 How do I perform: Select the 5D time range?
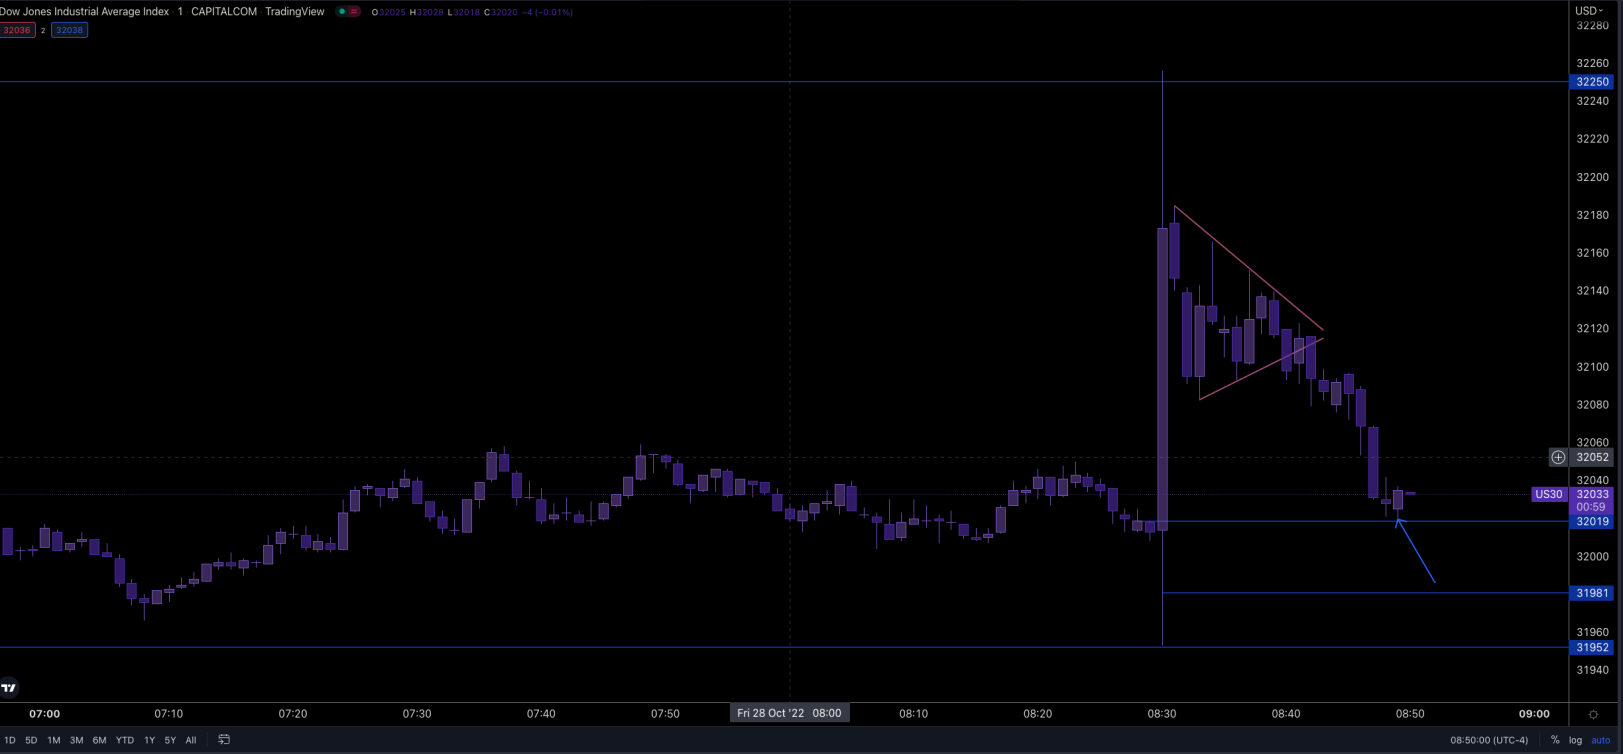coord(31,740)
